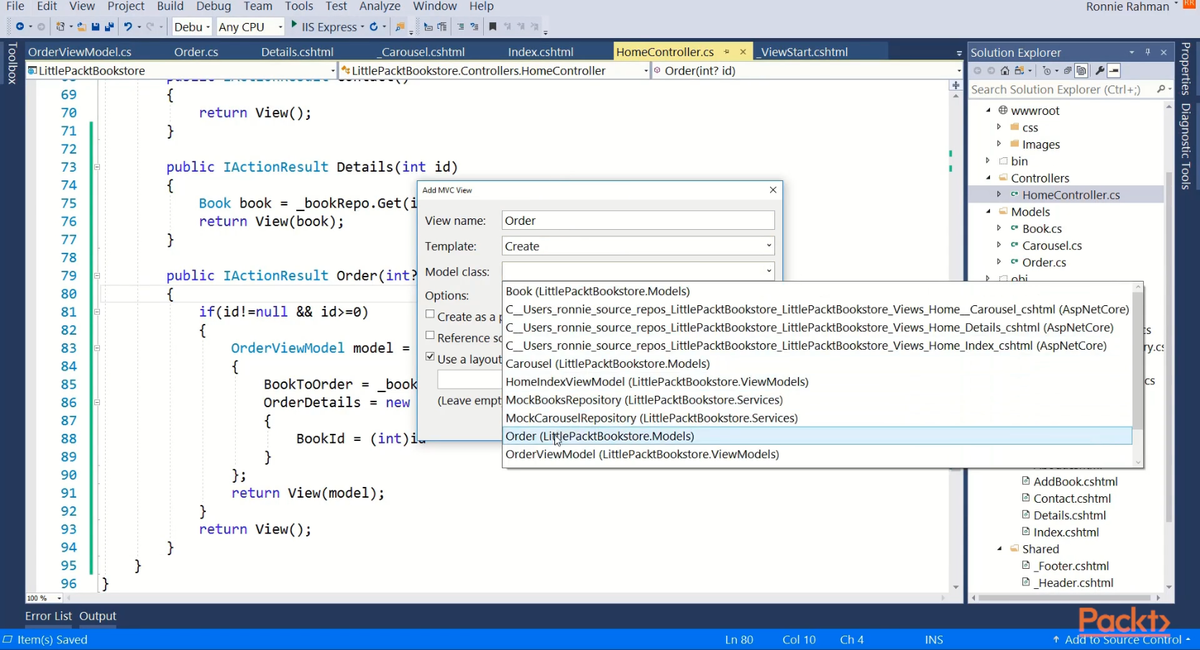Open the Tools menu
Image resolution: width=1200 pixels, height=650 pixels.
point(299,6)
